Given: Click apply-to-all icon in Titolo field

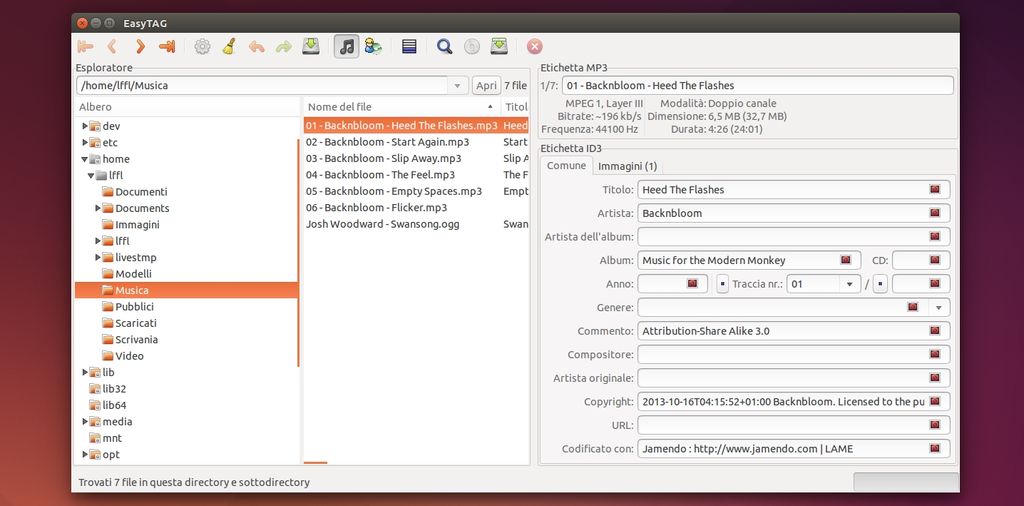Looking at the screenshot, I should pyautogui.click(x=935, y=189).
